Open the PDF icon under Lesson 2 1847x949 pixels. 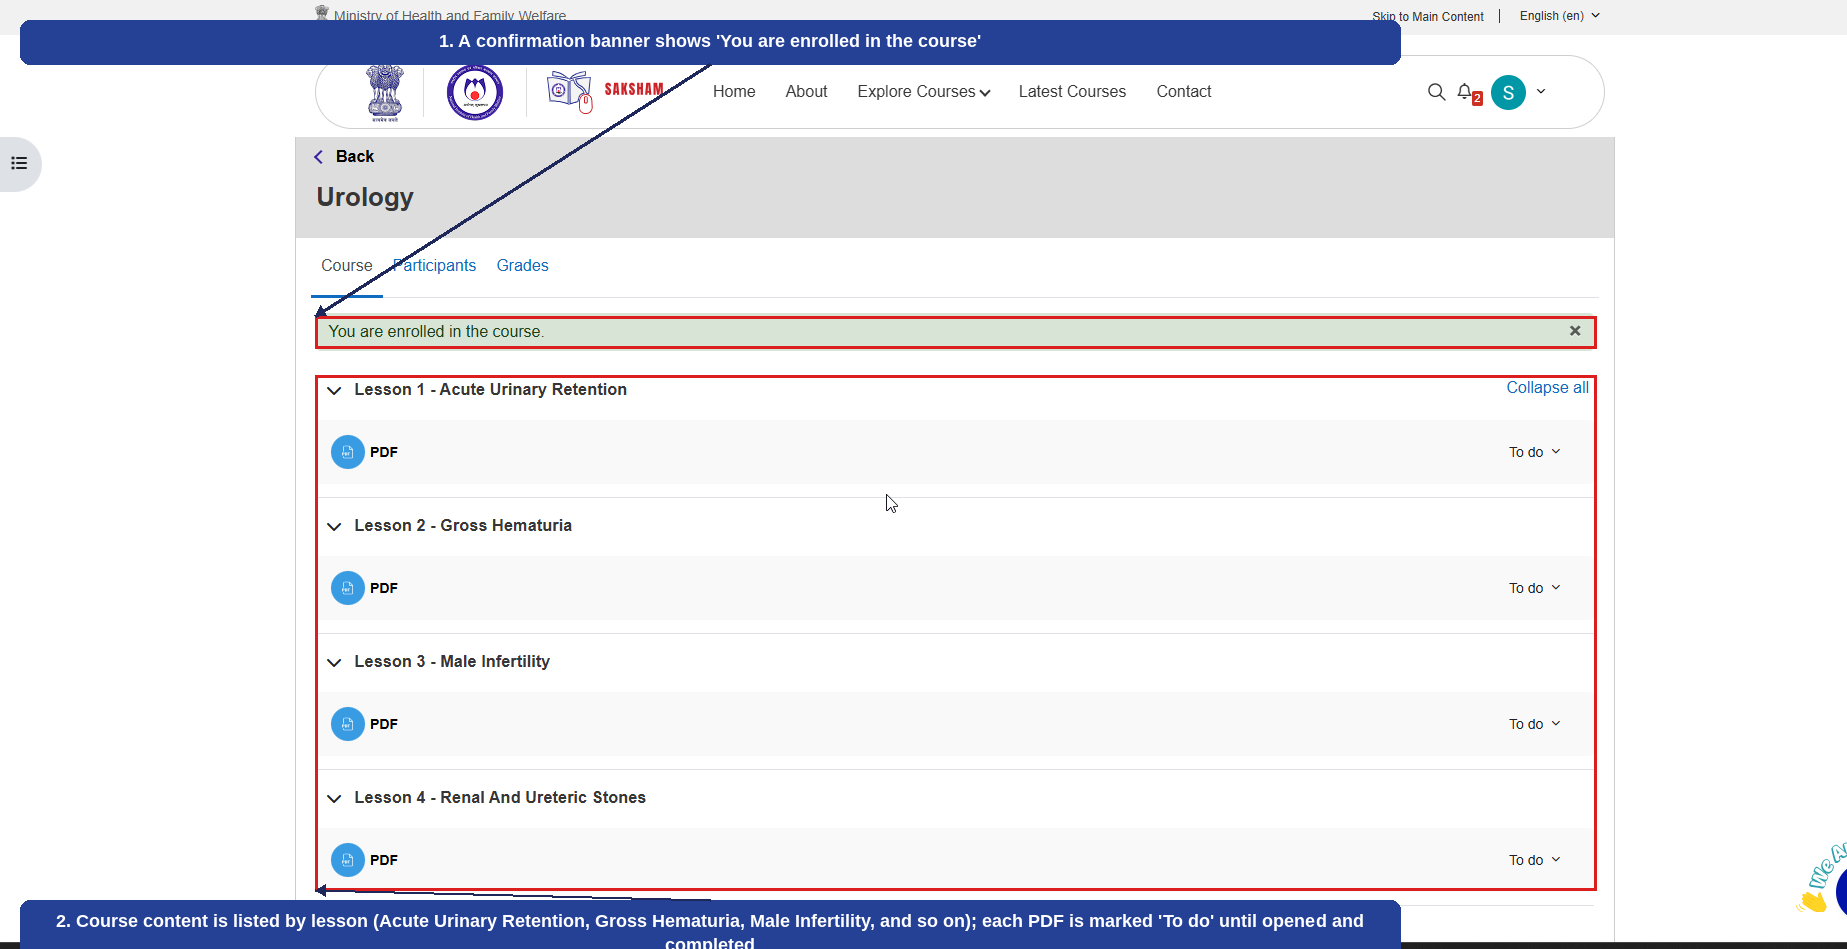point(347,588)
